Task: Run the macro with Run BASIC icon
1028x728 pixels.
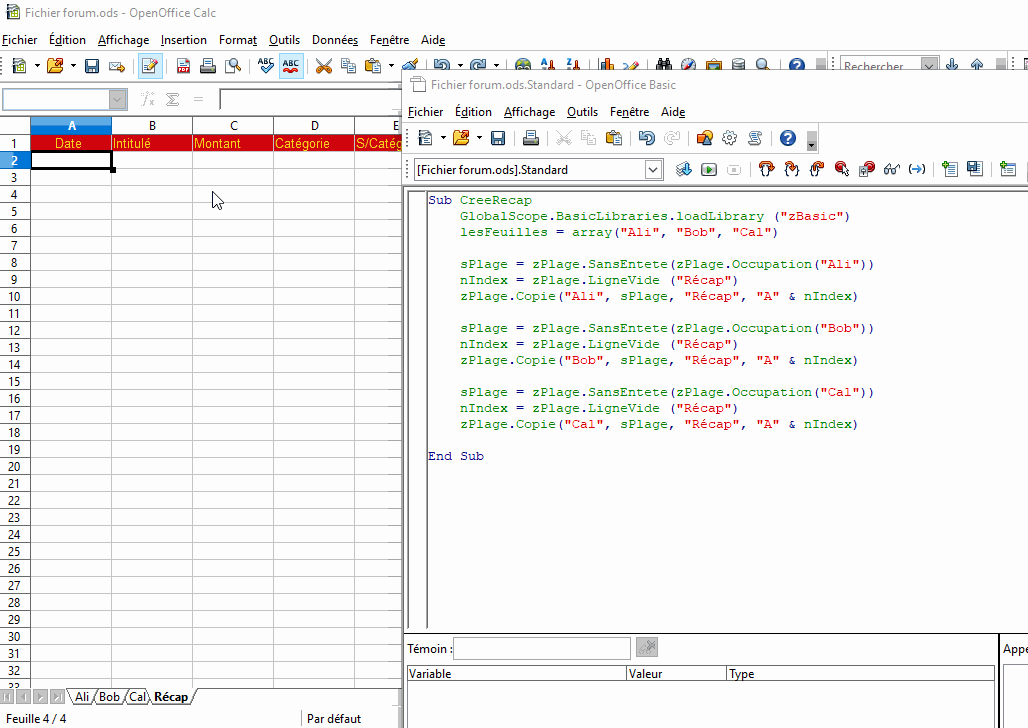Action: 709,170
